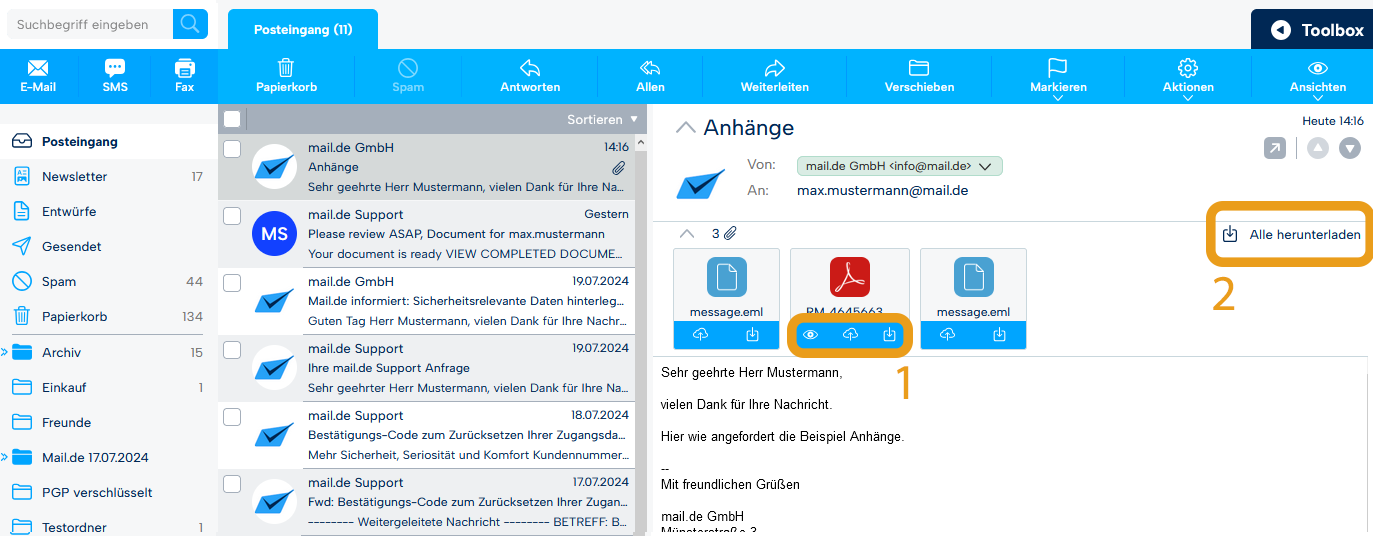The height and width of the screenshot is (536, 1373).
Task: Focus the Suchbegriff eingeben search field
Action: click(90, 24)
